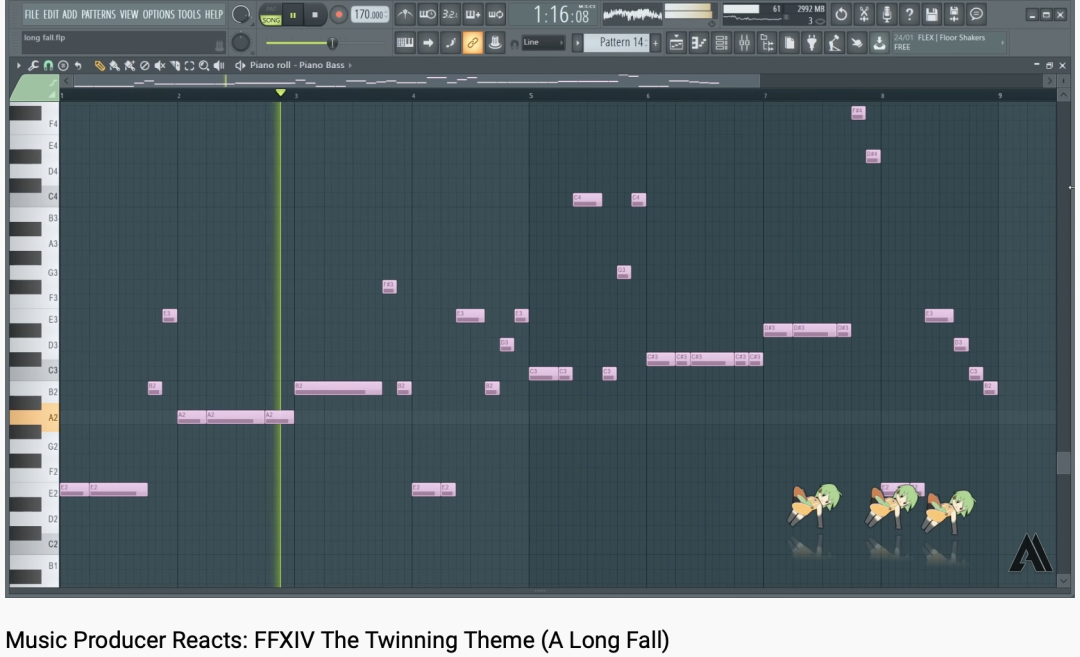Click the render/export disk icon
The width and height of the screenshot is (1080, 657).
[954, 14]
